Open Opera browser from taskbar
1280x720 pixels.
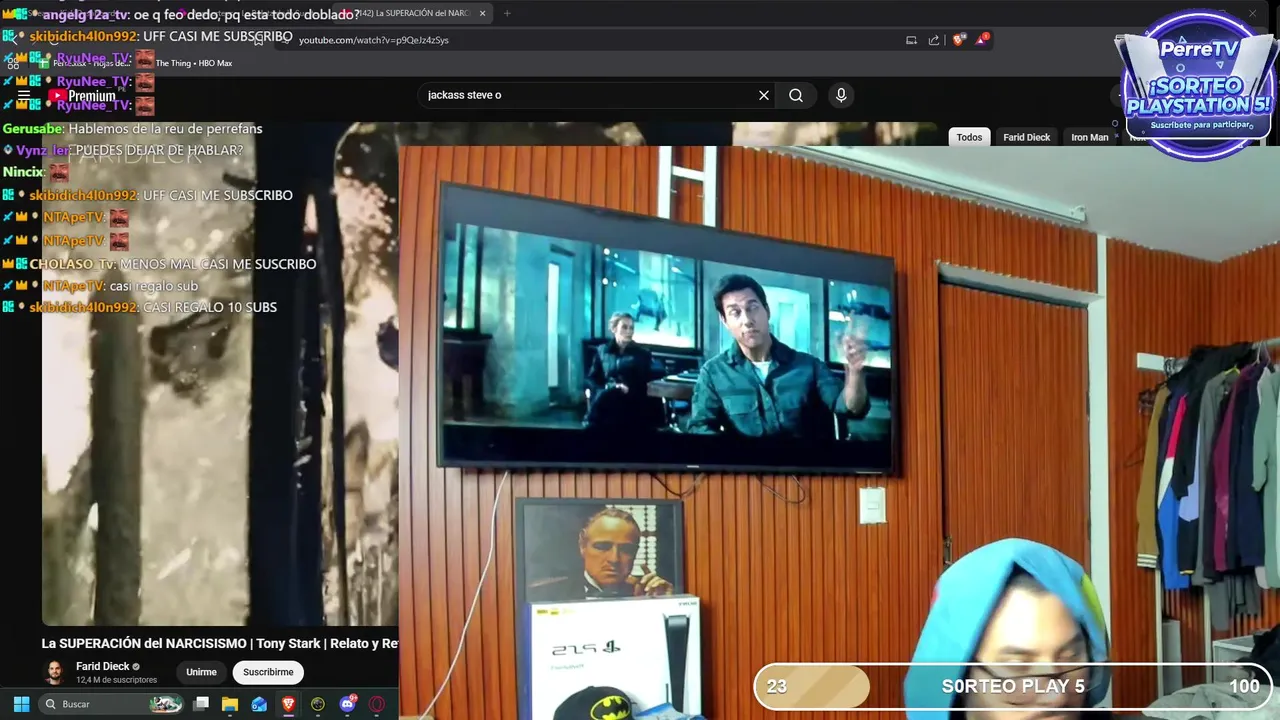[377, 704]
